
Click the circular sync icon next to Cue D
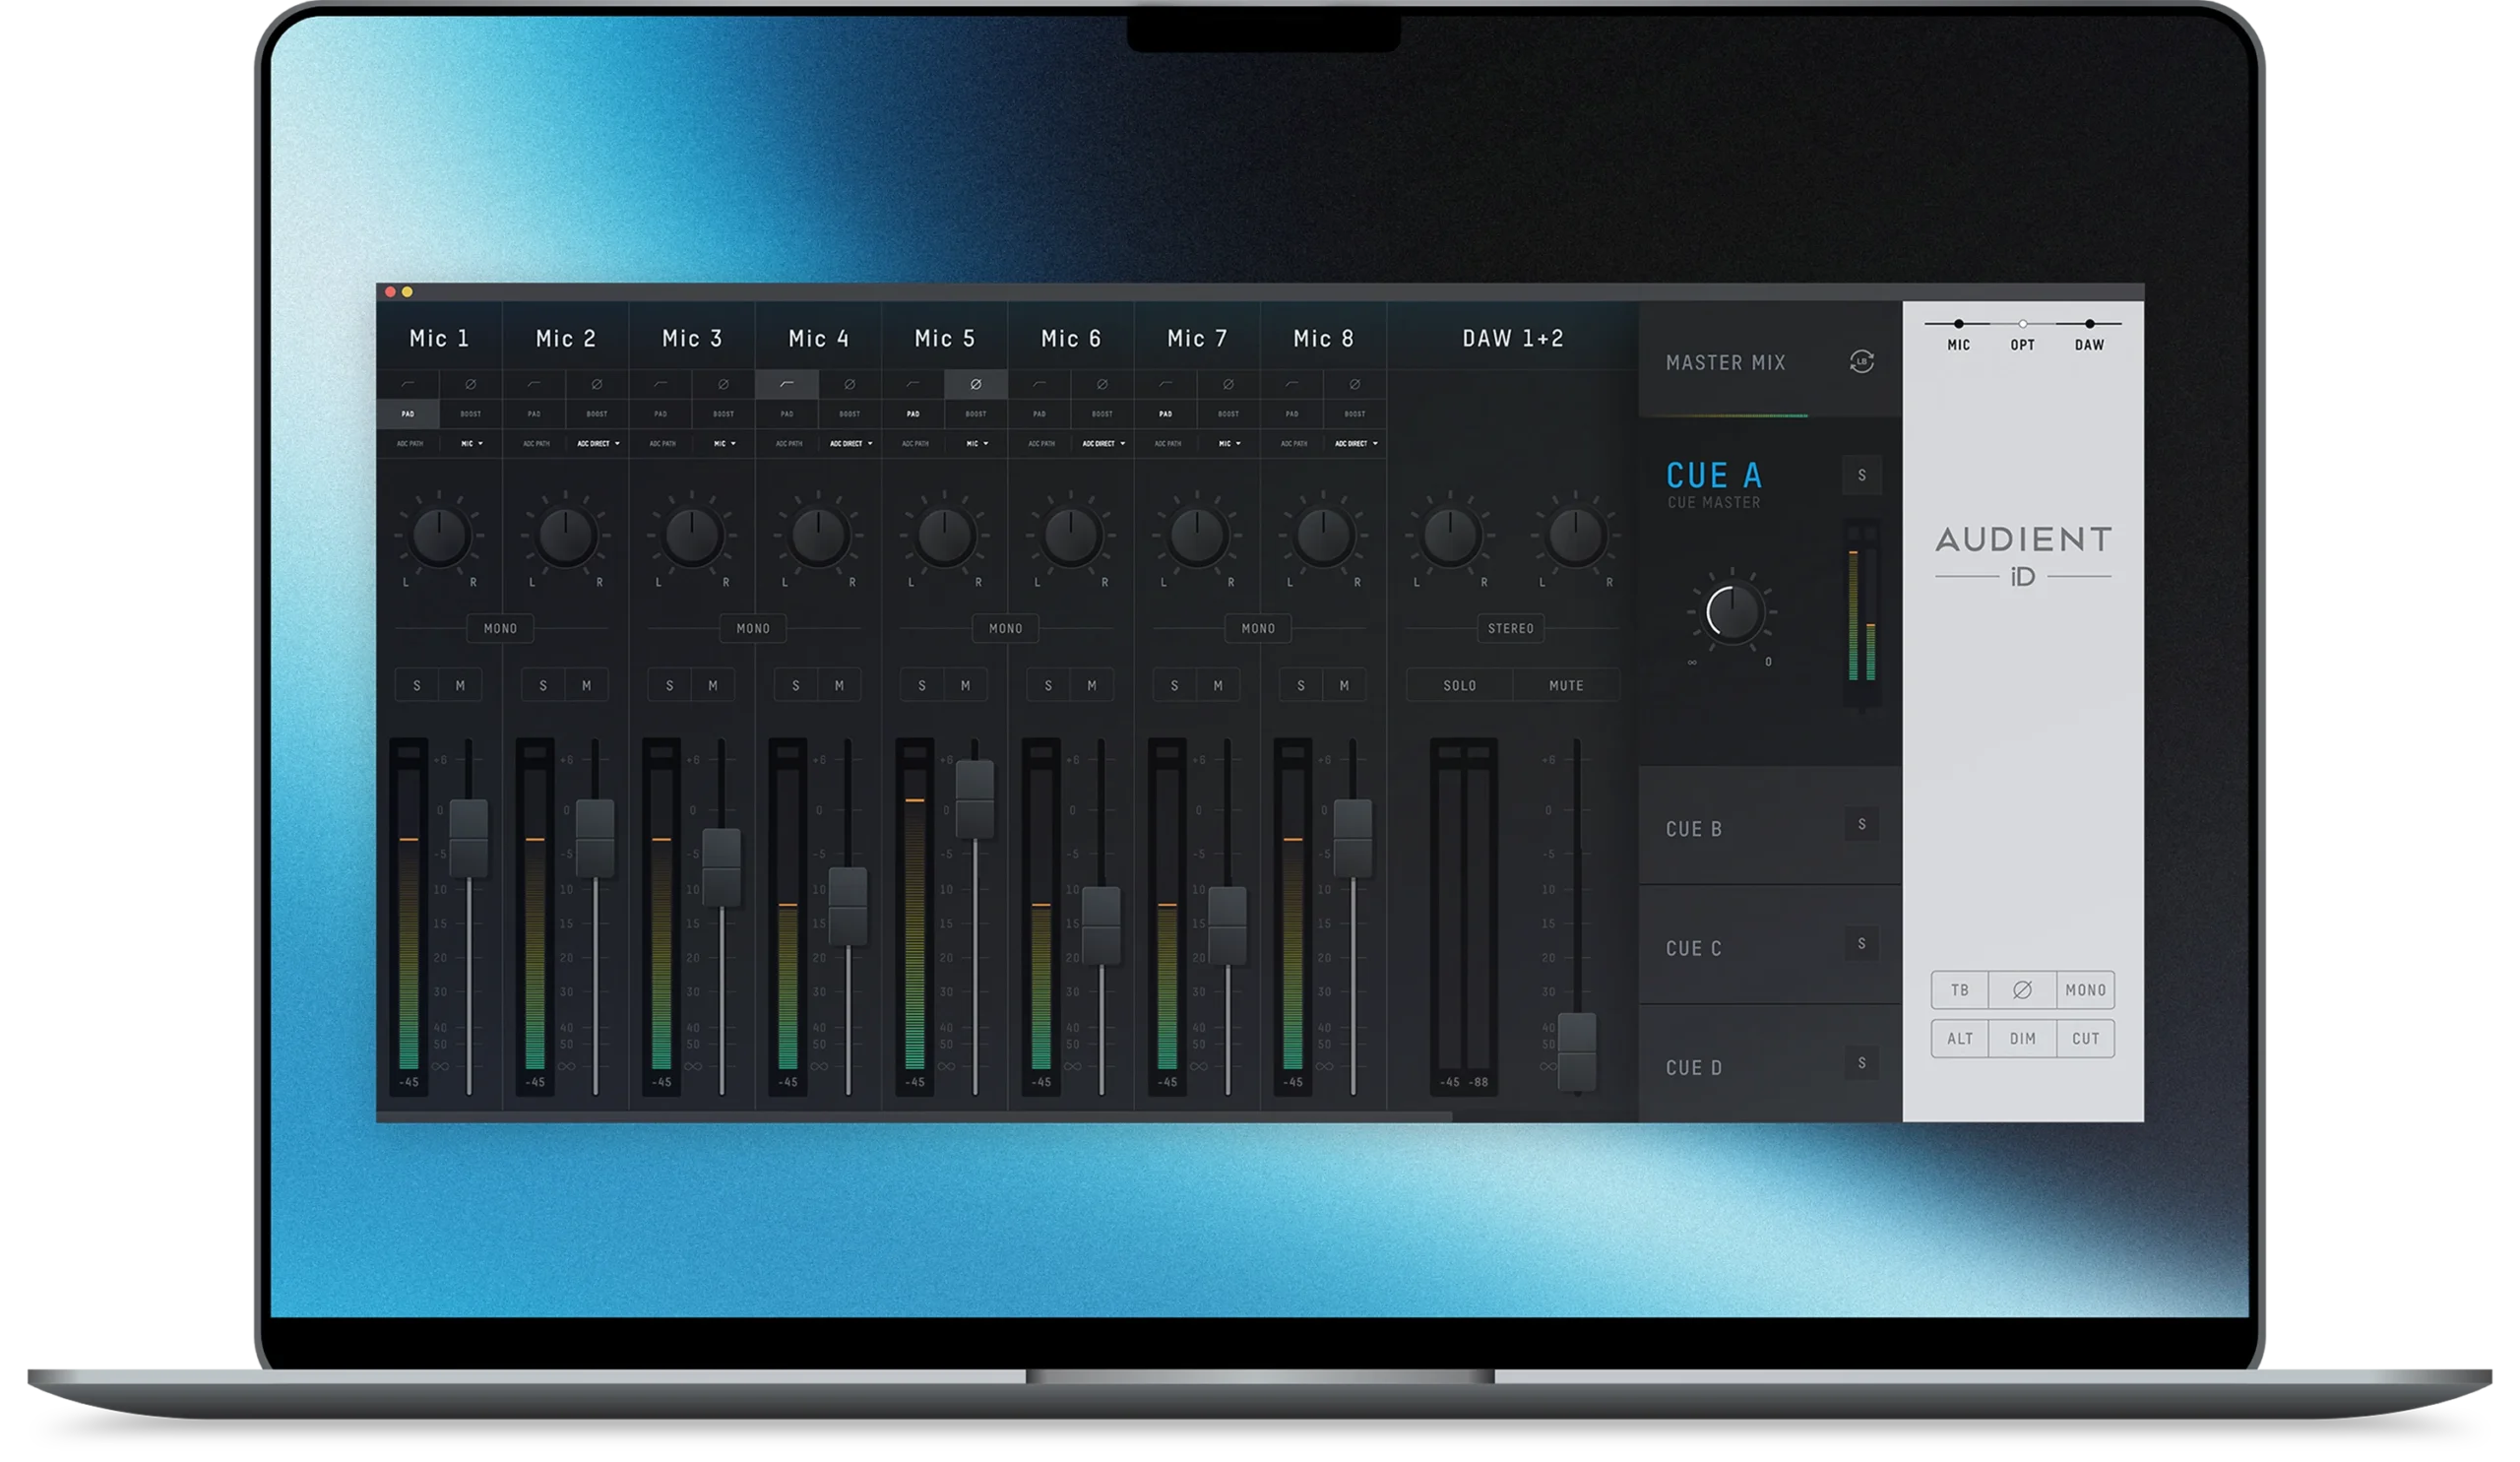point(1861,1066)
